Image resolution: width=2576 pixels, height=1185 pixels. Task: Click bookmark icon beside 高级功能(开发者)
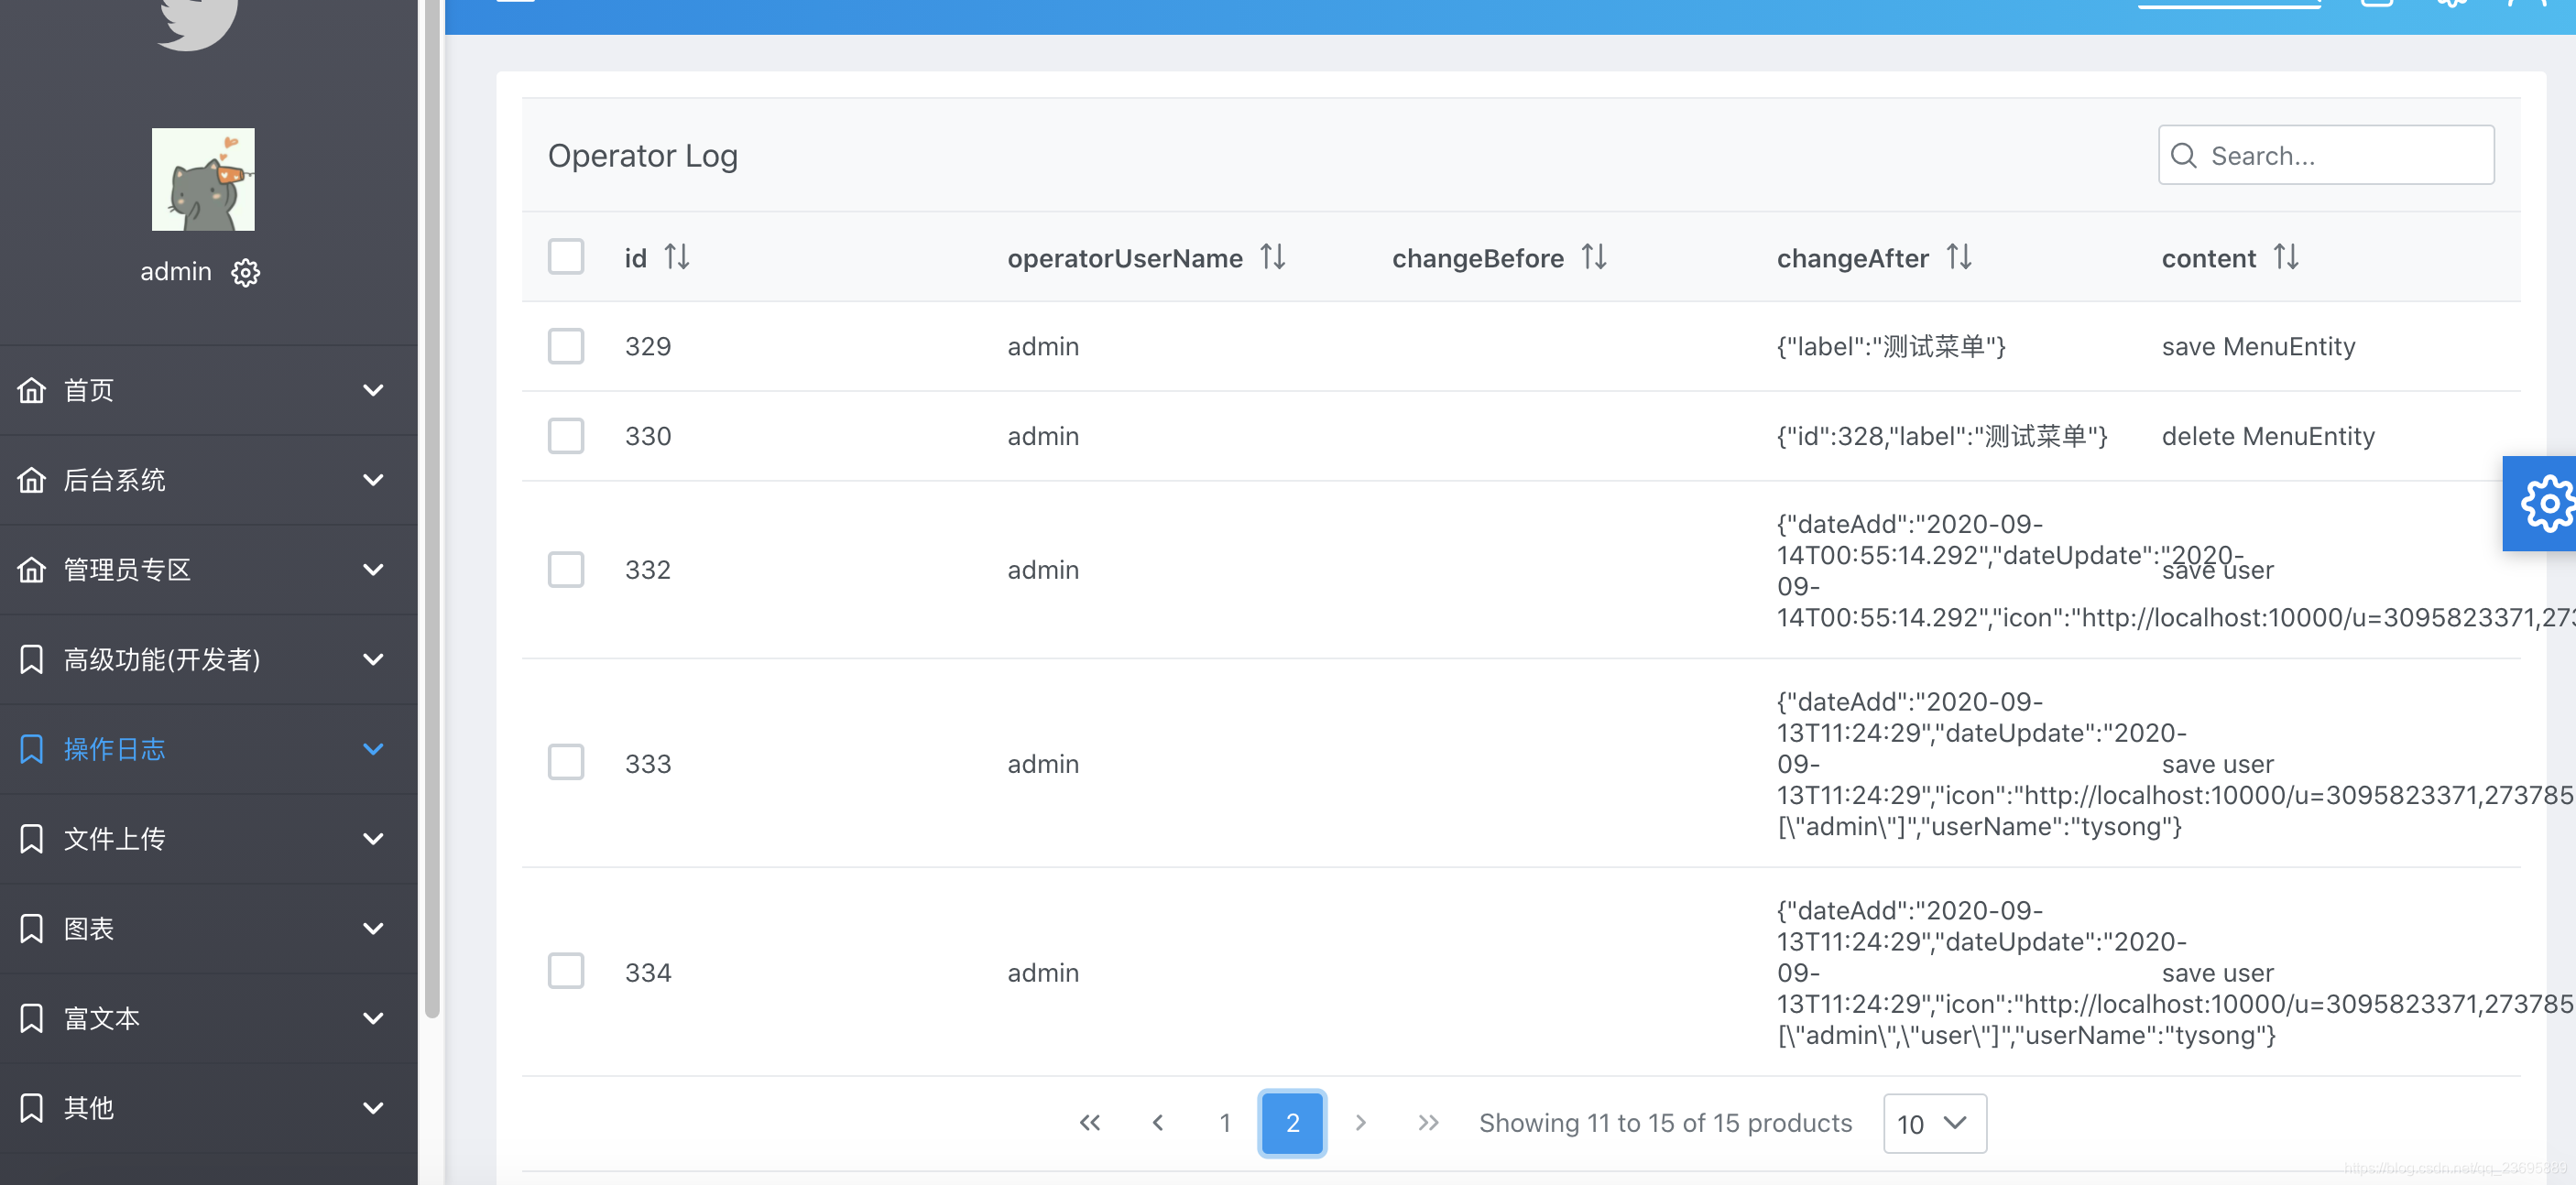click(x=32, y=659)
